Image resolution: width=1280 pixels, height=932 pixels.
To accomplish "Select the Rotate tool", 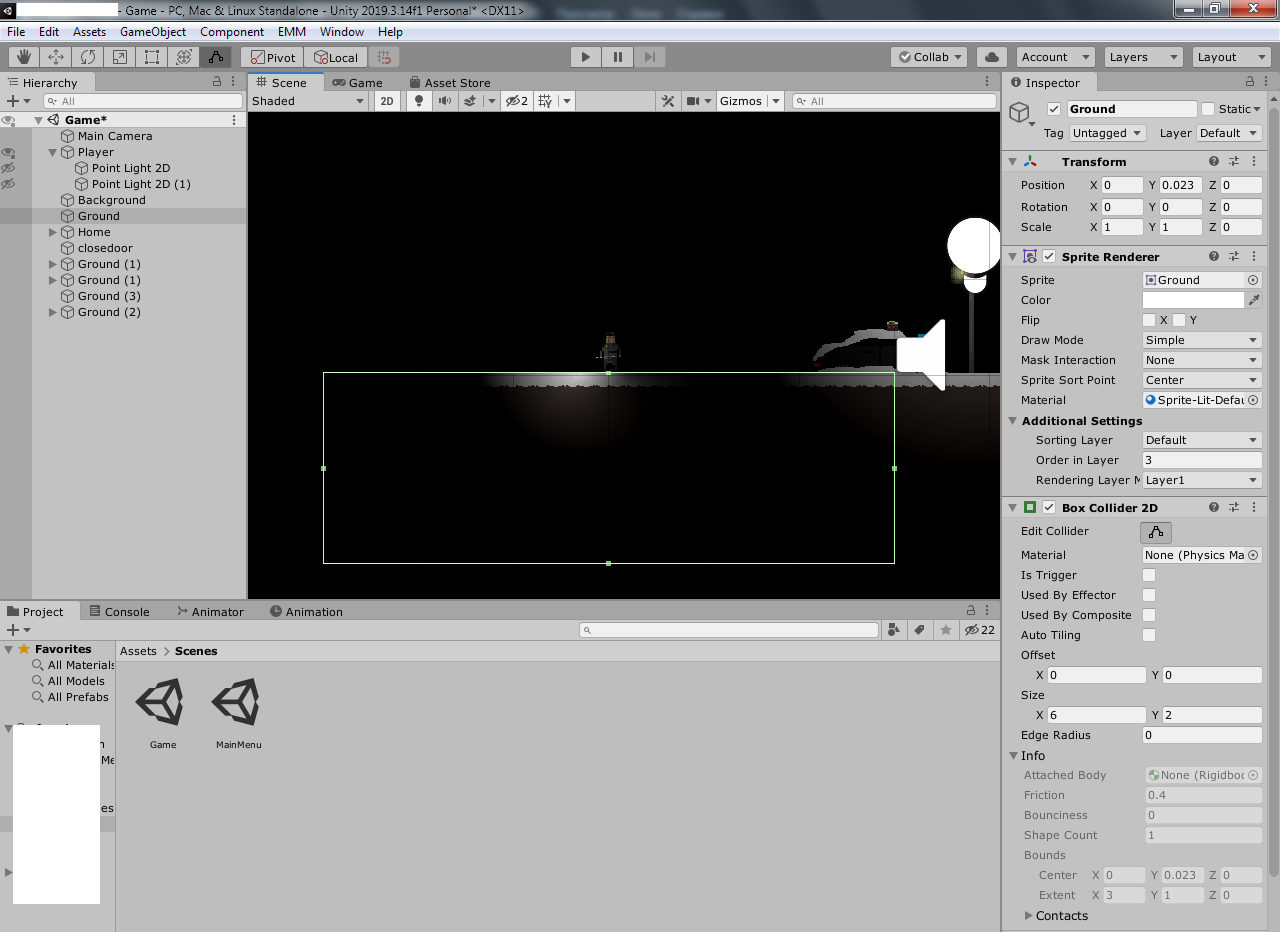I will pyautogui.click(x=88, y=57).
